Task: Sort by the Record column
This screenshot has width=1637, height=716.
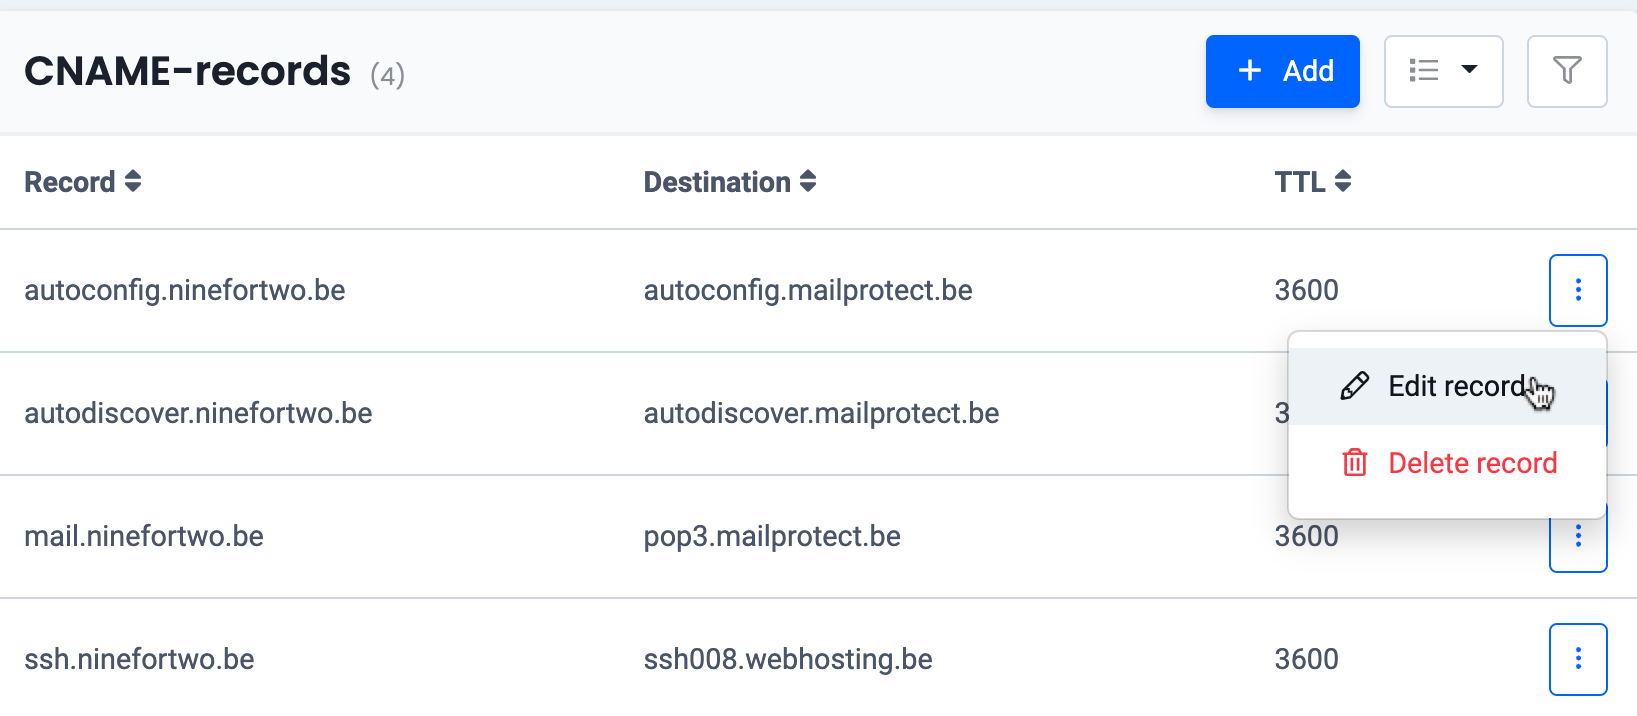Action: coord(83,182)
